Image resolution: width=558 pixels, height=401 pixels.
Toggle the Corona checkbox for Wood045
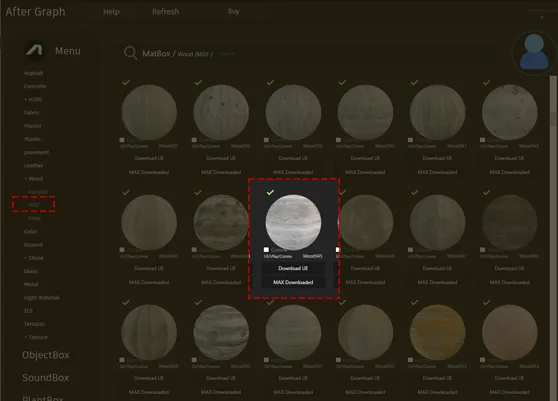266,250
